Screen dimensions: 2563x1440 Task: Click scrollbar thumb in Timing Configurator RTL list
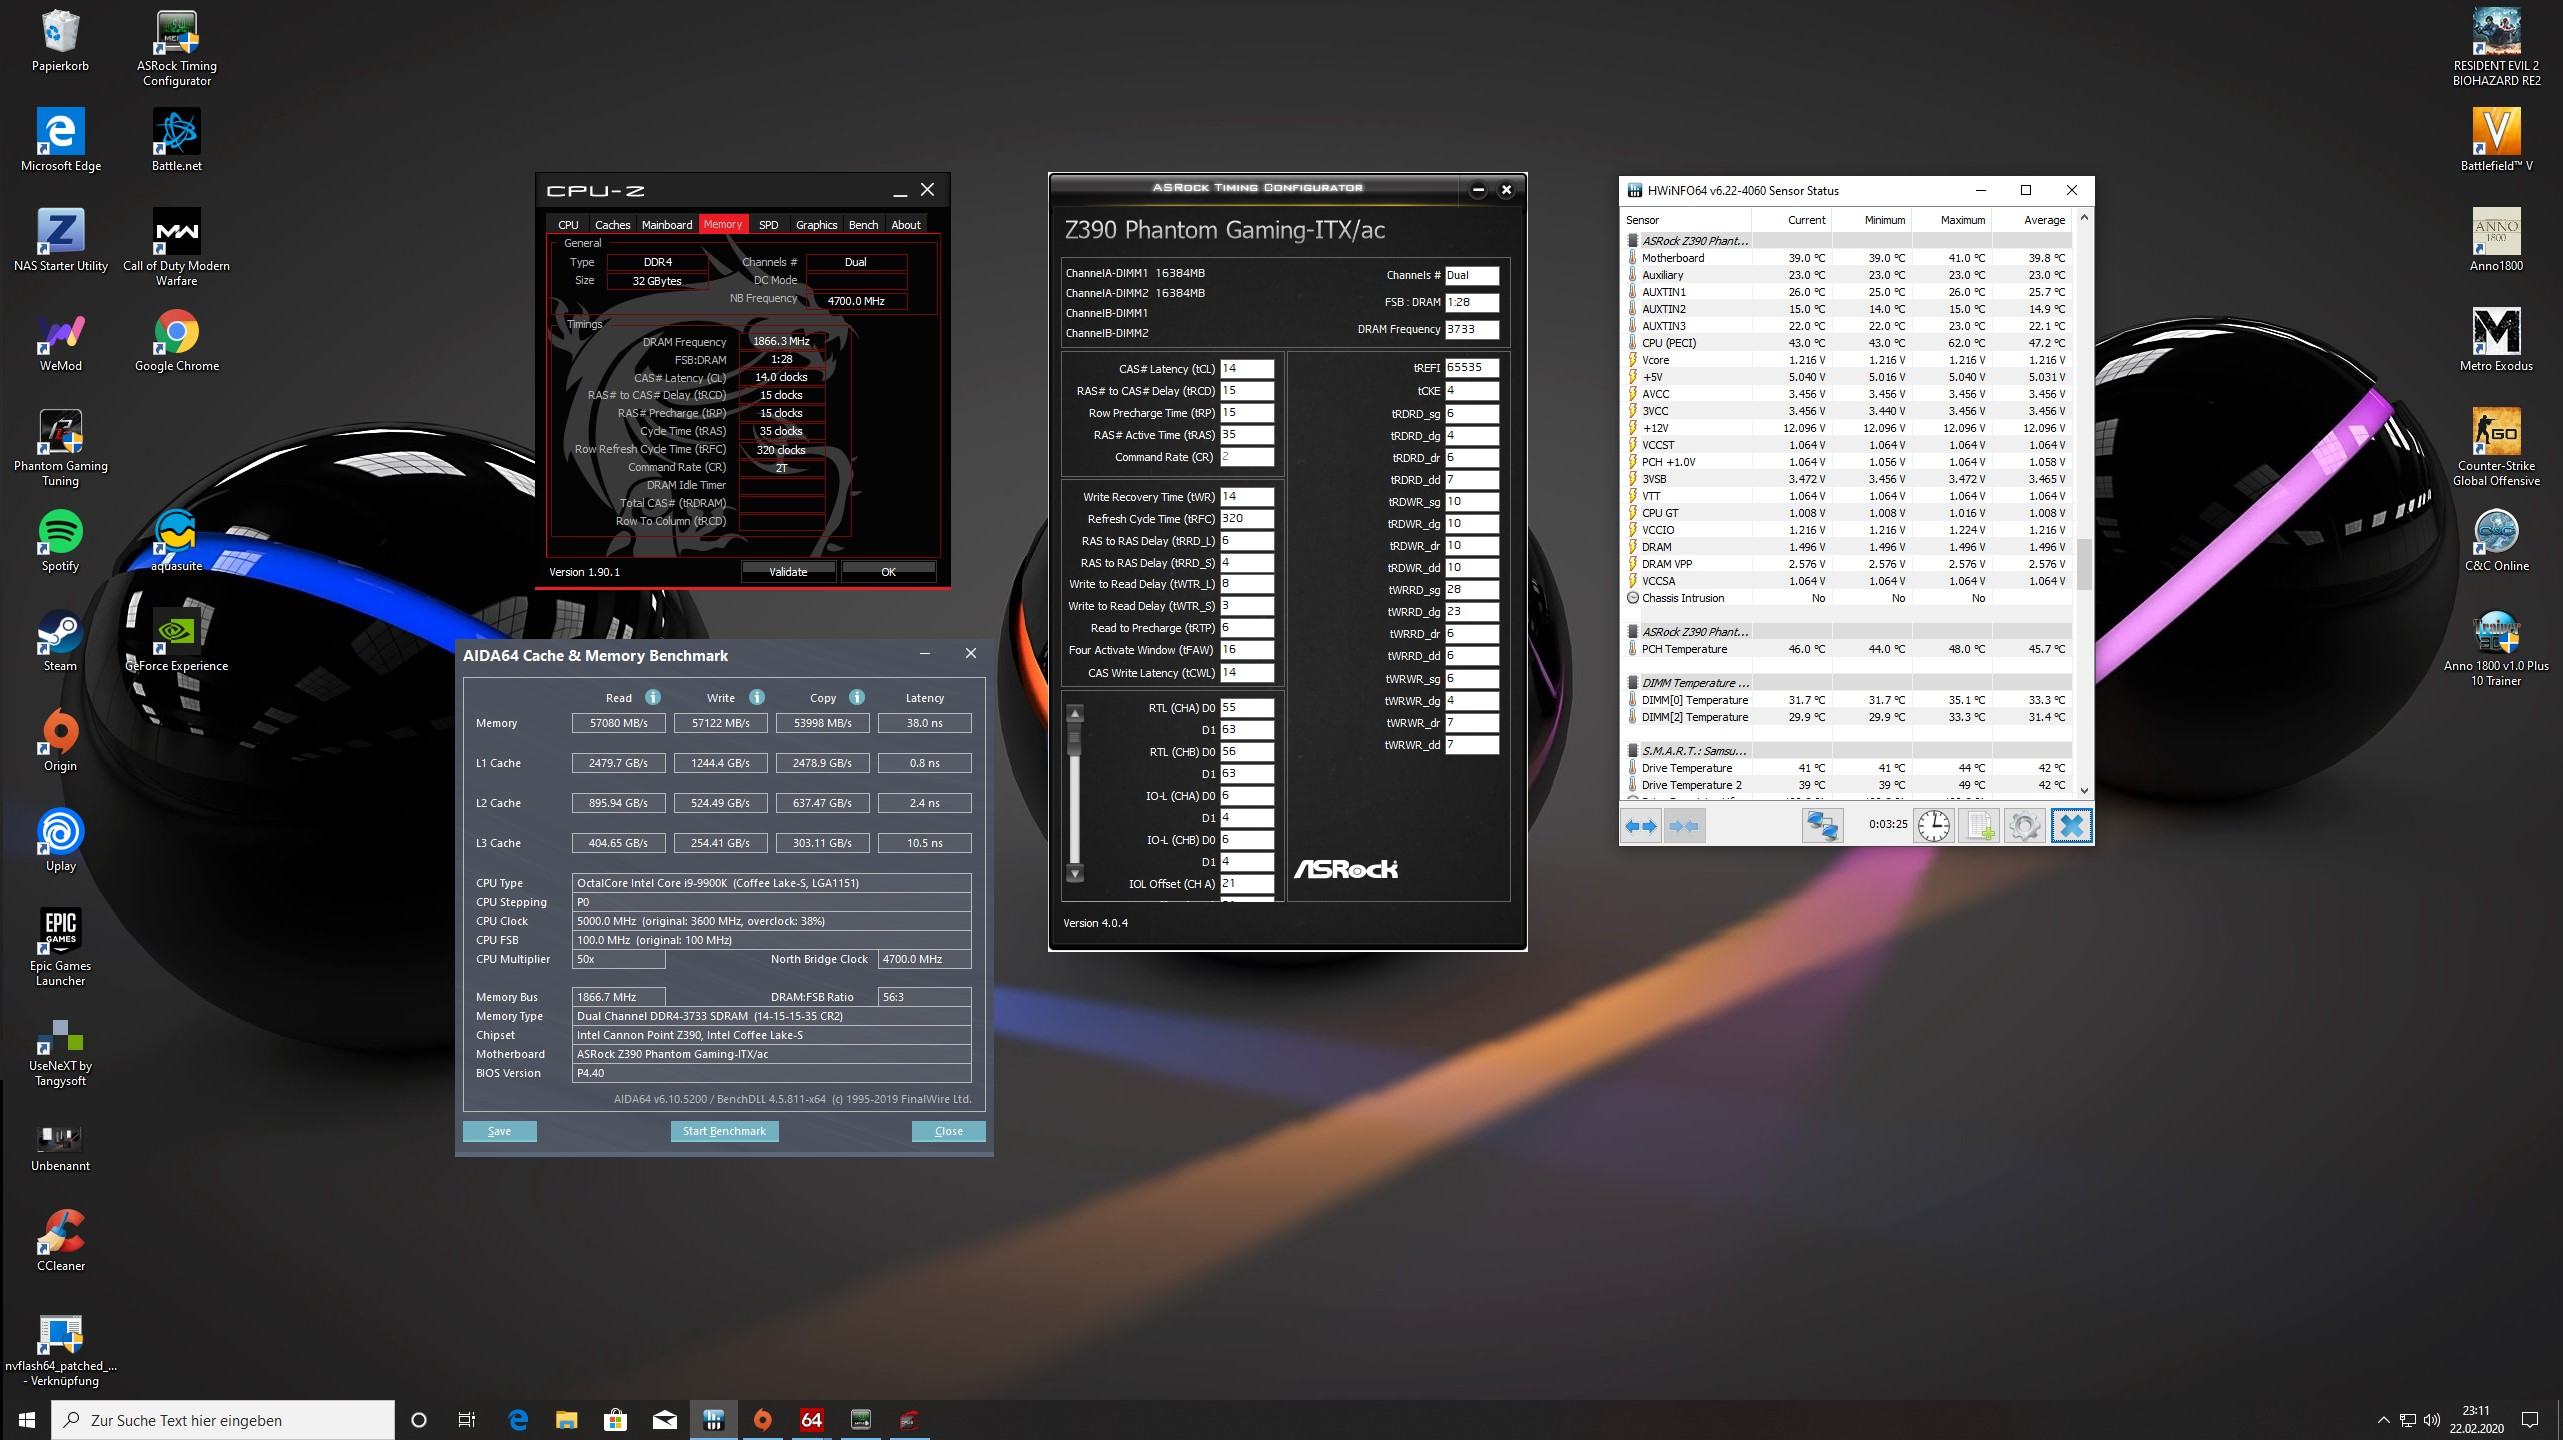(1075, 740)
